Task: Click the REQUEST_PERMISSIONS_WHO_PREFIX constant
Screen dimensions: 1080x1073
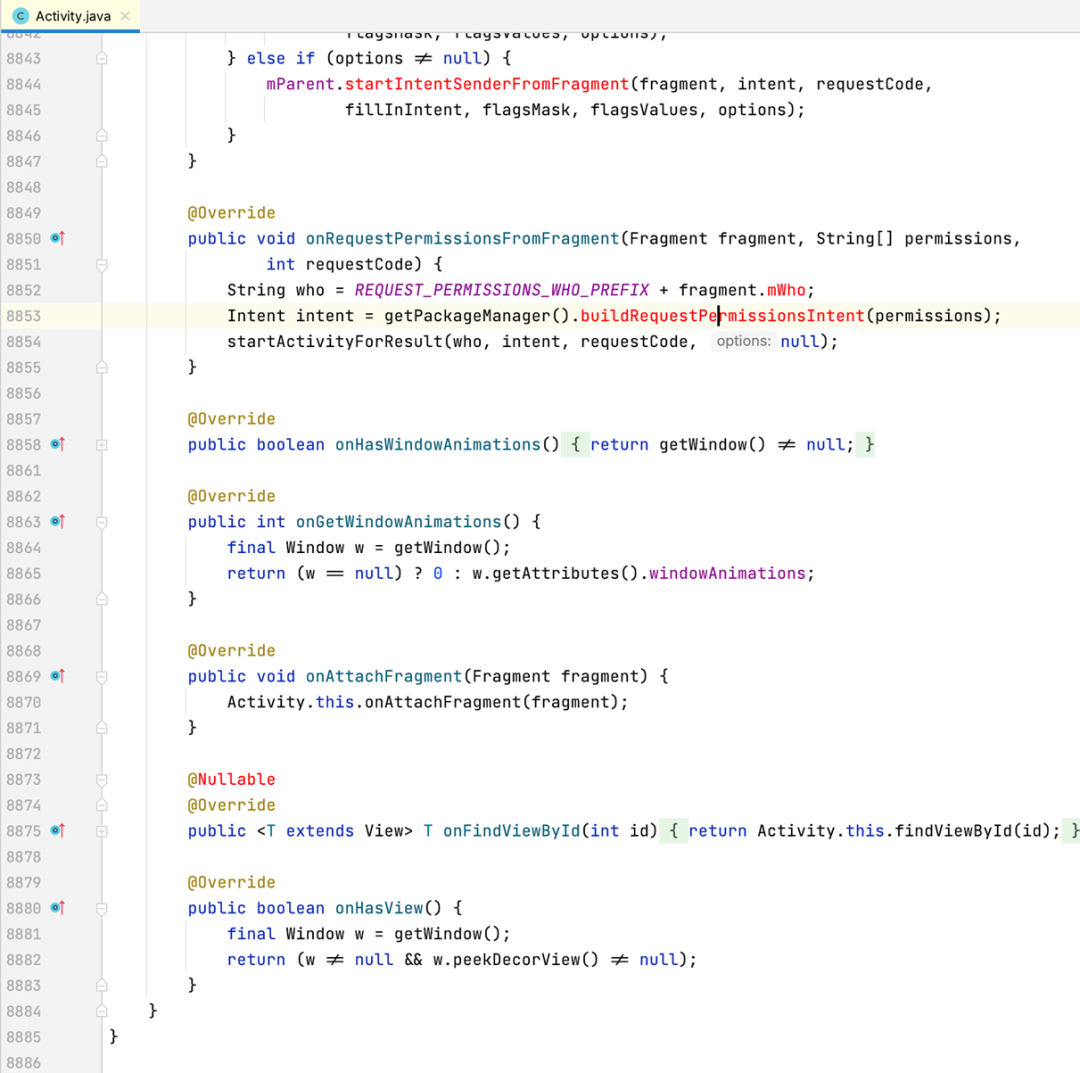Action: (x=501, y=290)
